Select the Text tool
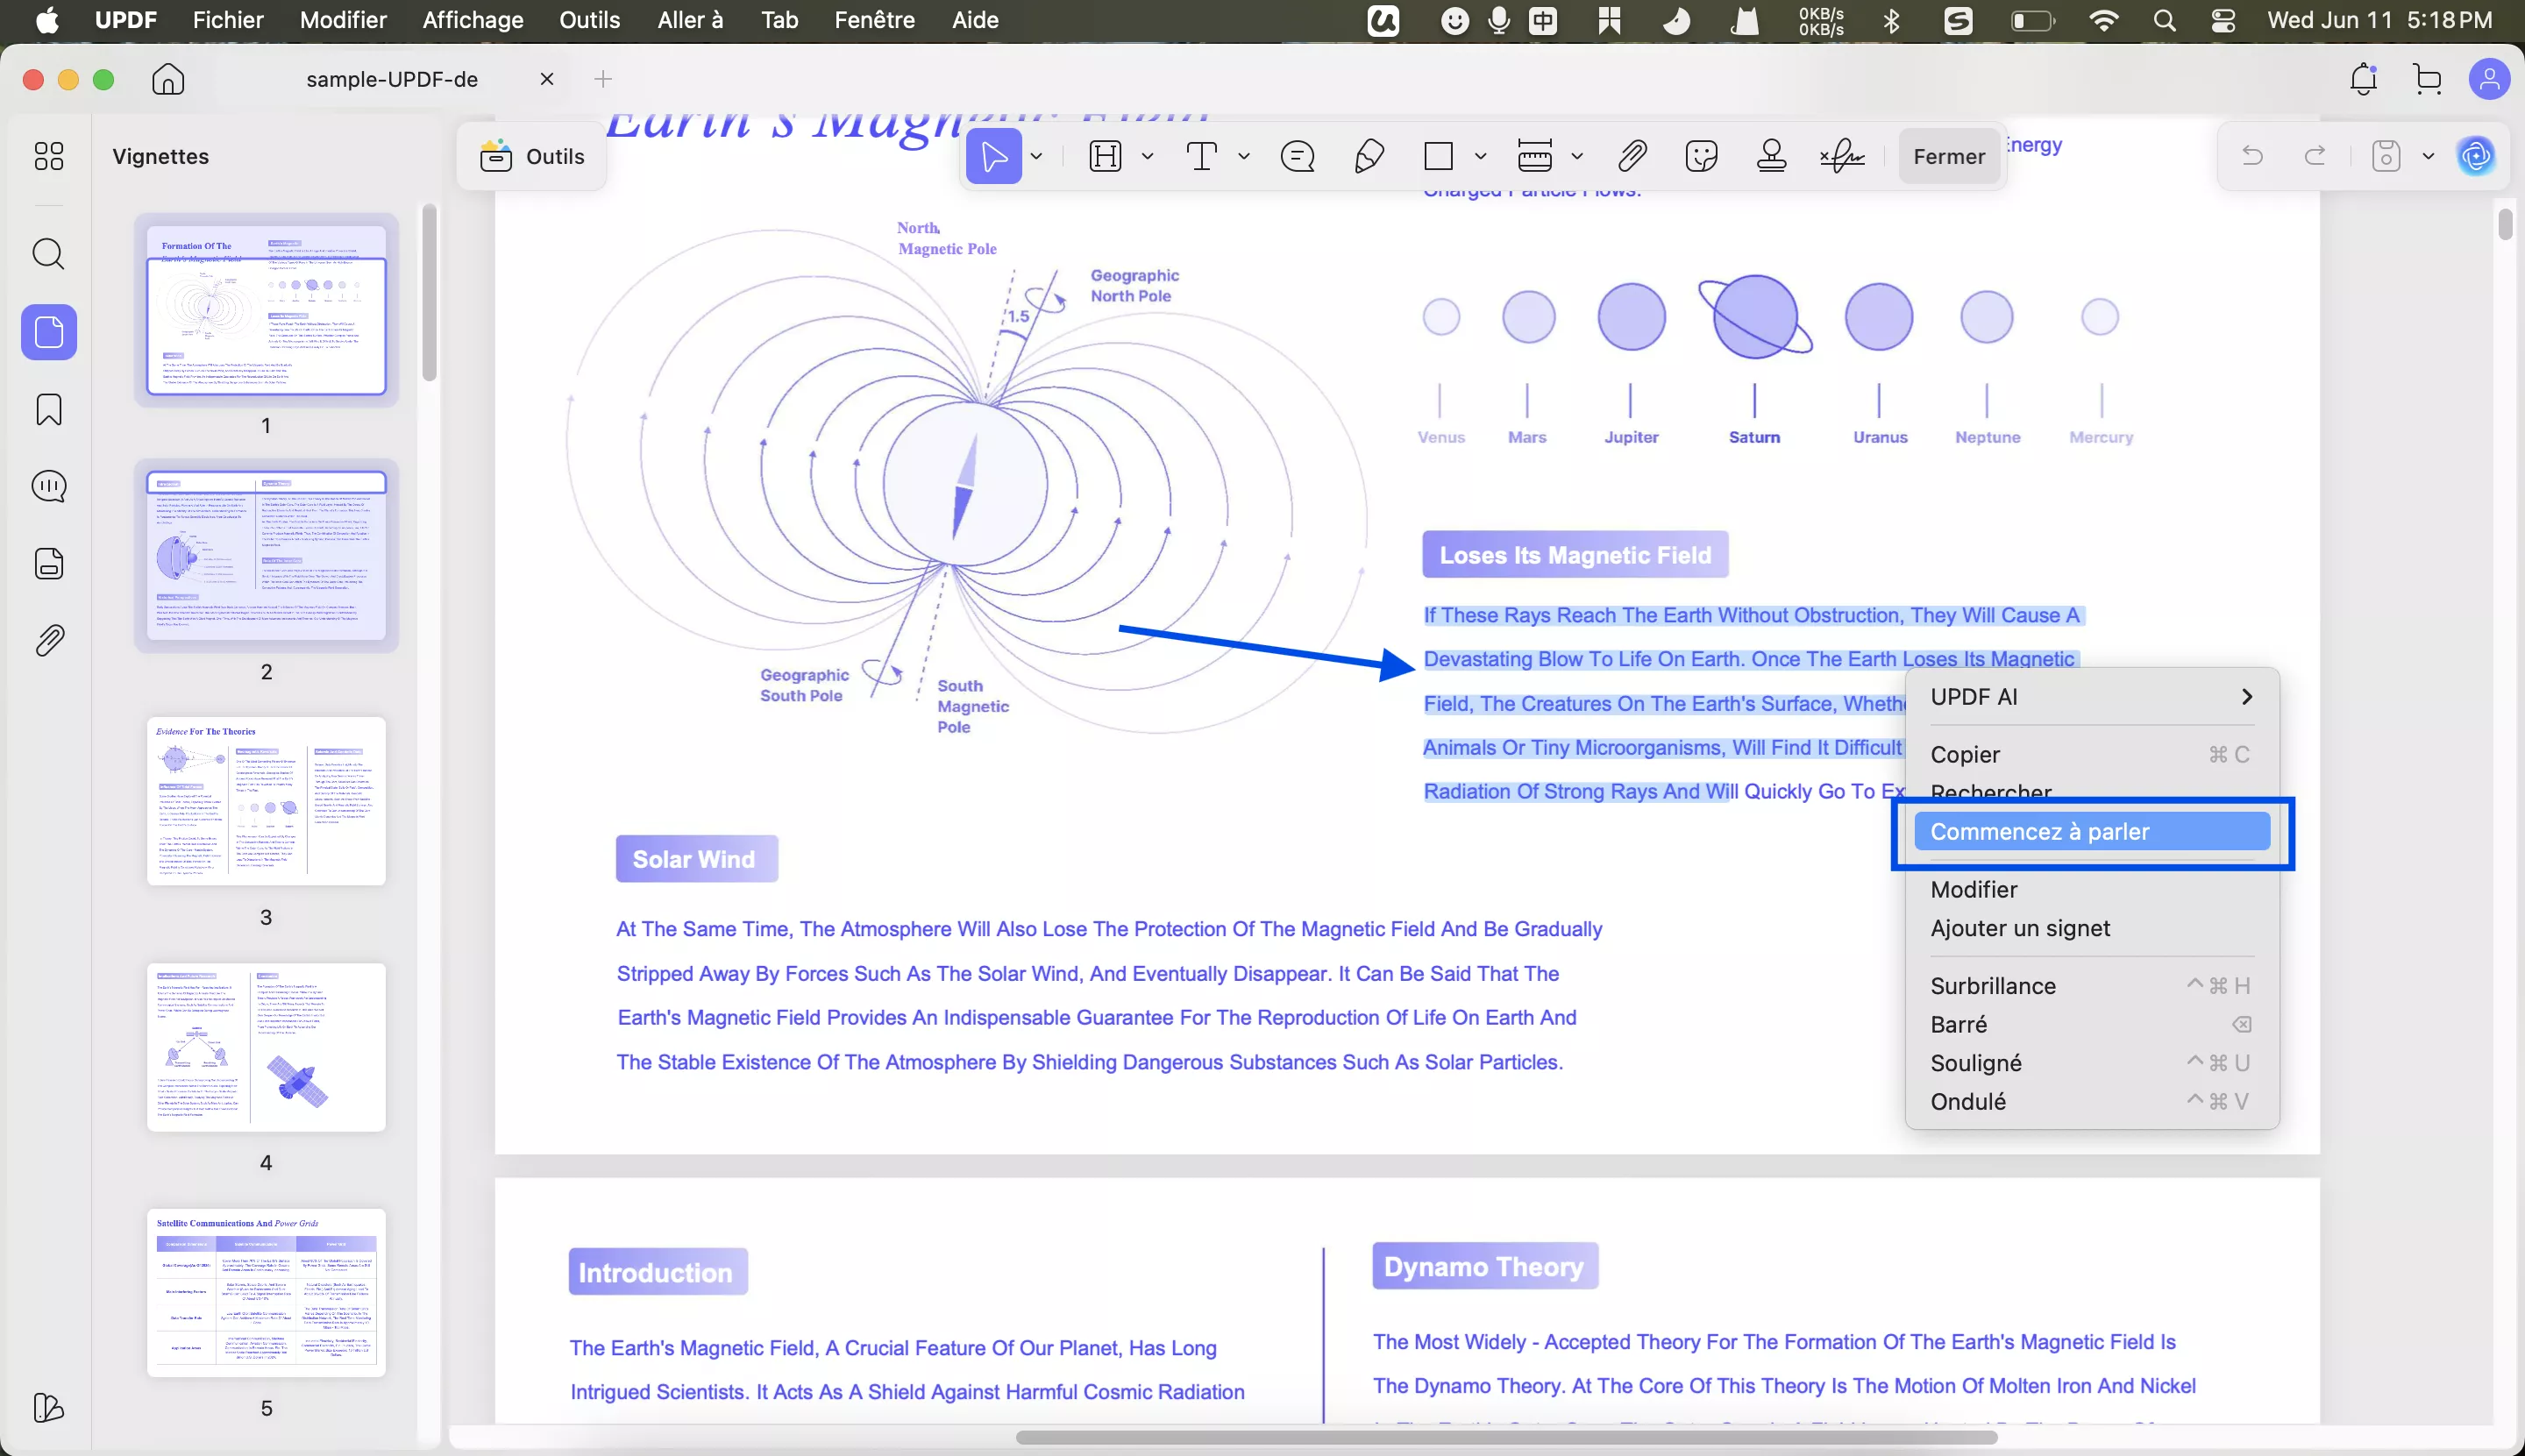Screen dimensions: 2525x1456 1203,156
